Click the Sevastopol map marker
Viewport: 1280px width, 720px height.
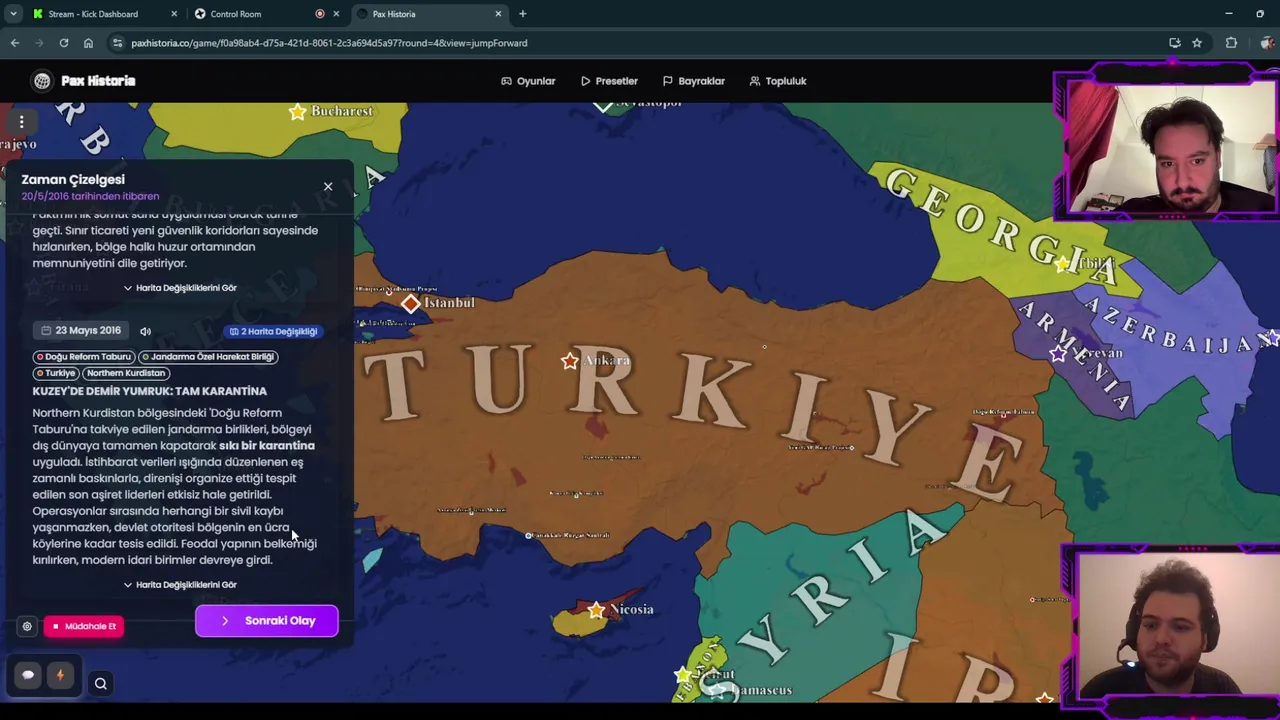tap(603, 104)
